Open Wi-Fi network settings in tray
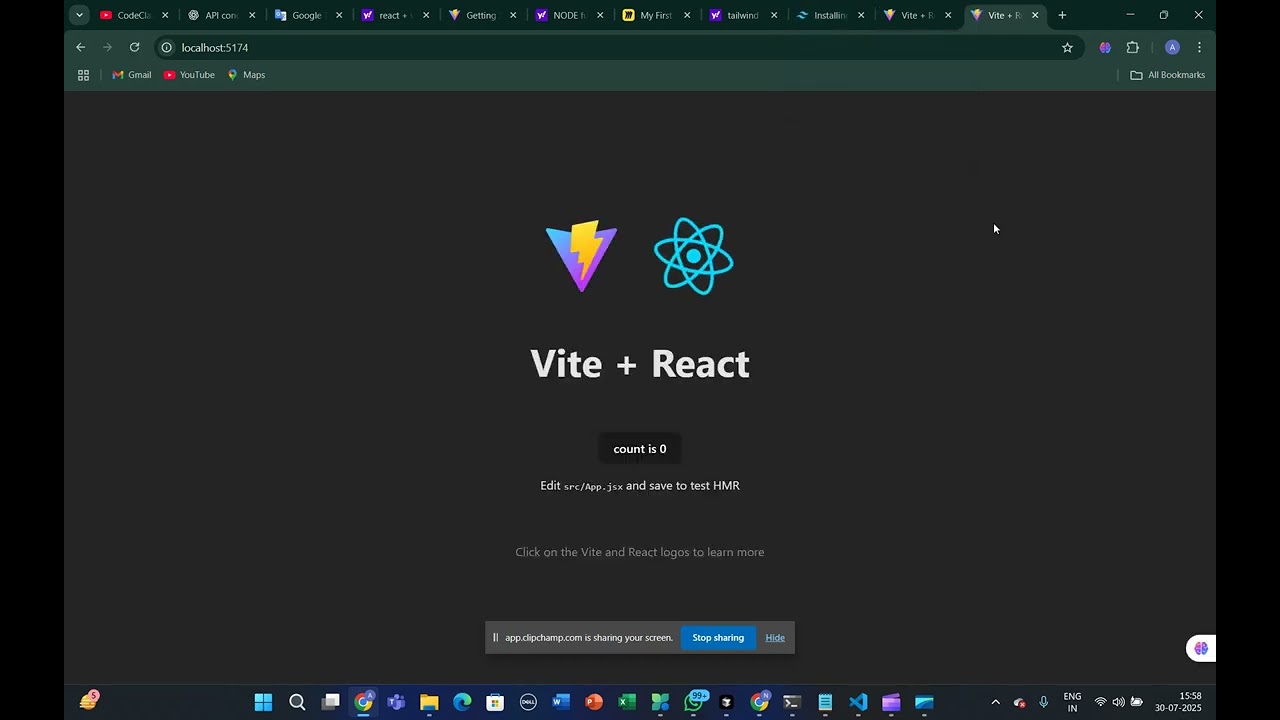The image size is (1280, 720). tap(1100, 702)
